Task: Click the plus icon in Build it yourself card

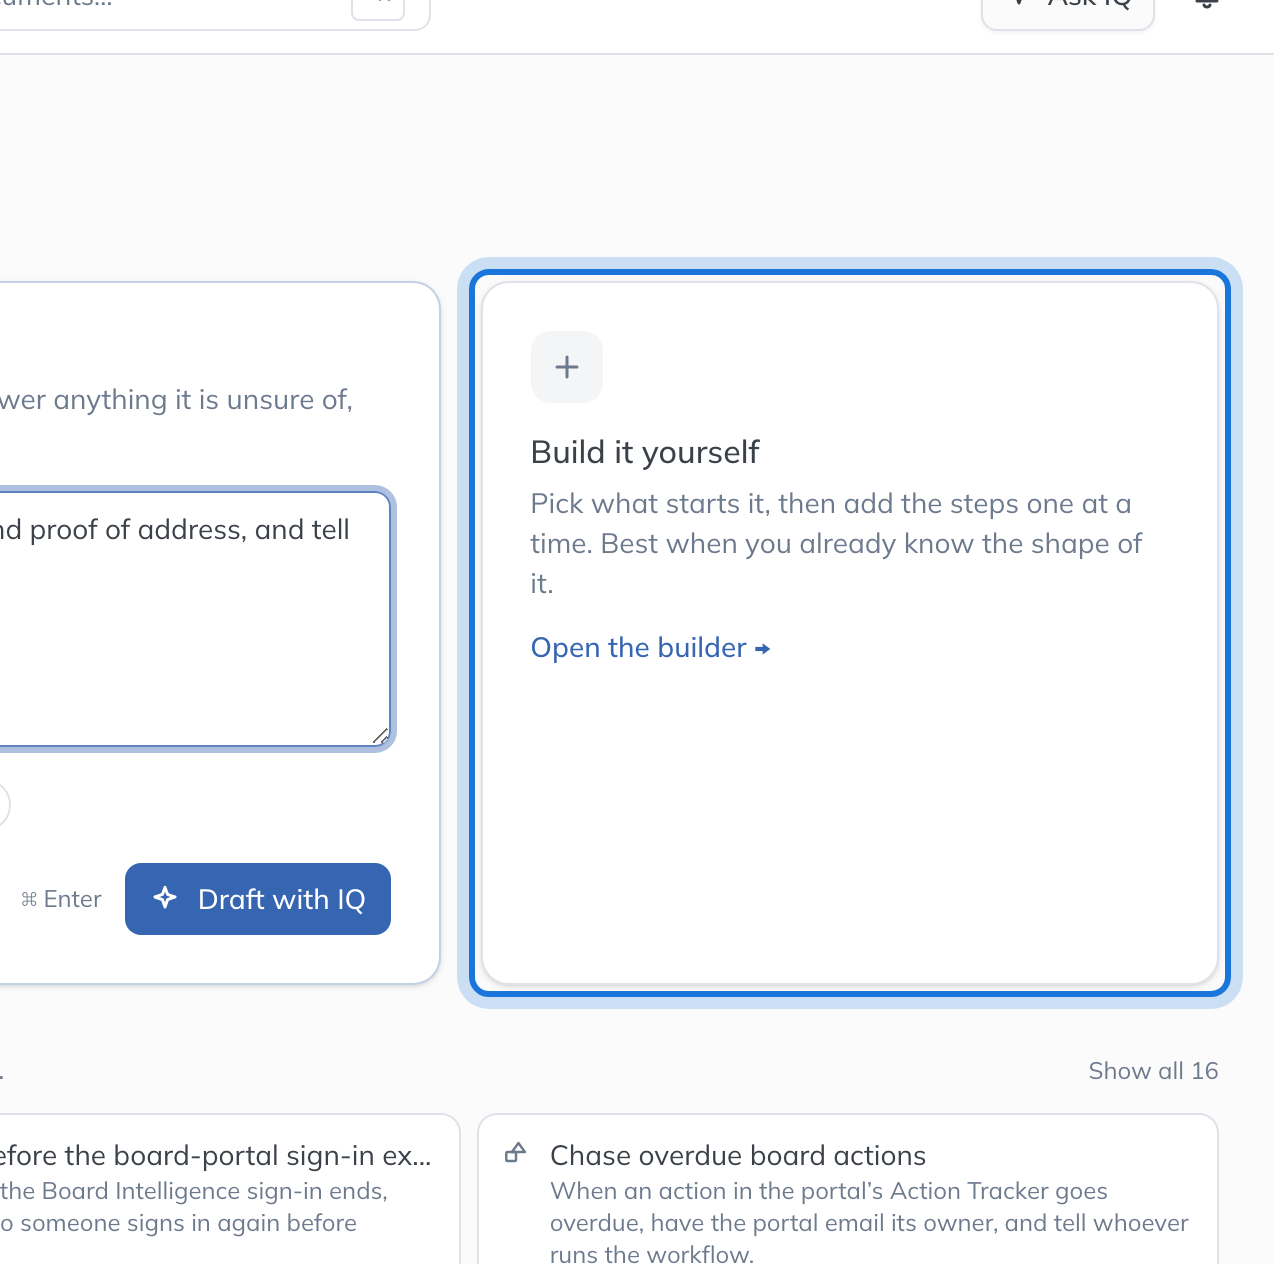Action: 567,367
